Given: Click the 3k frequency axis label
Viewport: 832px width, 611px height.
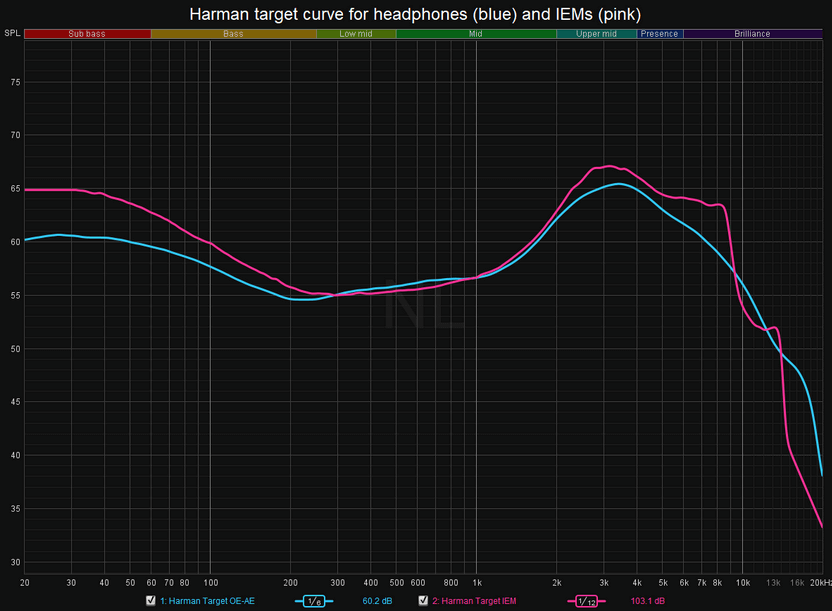Looking at the screenshot, I should pos(604,582).
